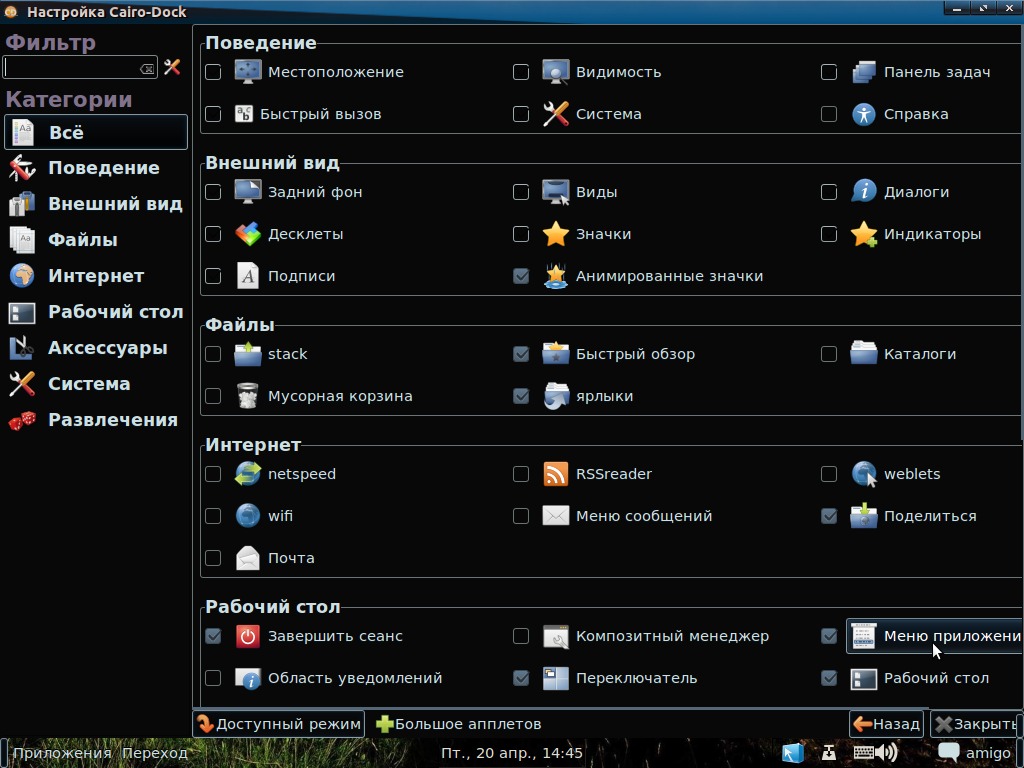Screen dimensions: 1024x768
Task: Click the Больше апплетов button
Action: click(458, 724)
